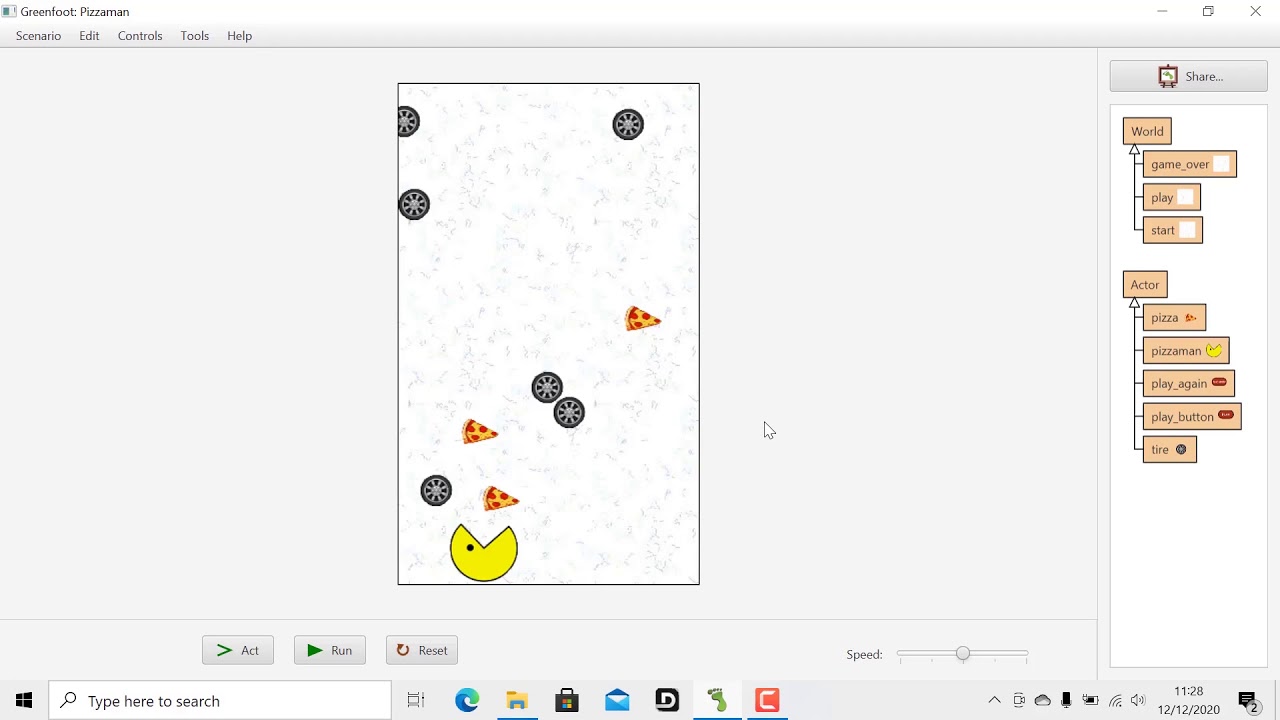This screenshot has width=1280, height=720.
Task: Click the Share button
Action: [1189, 76]
